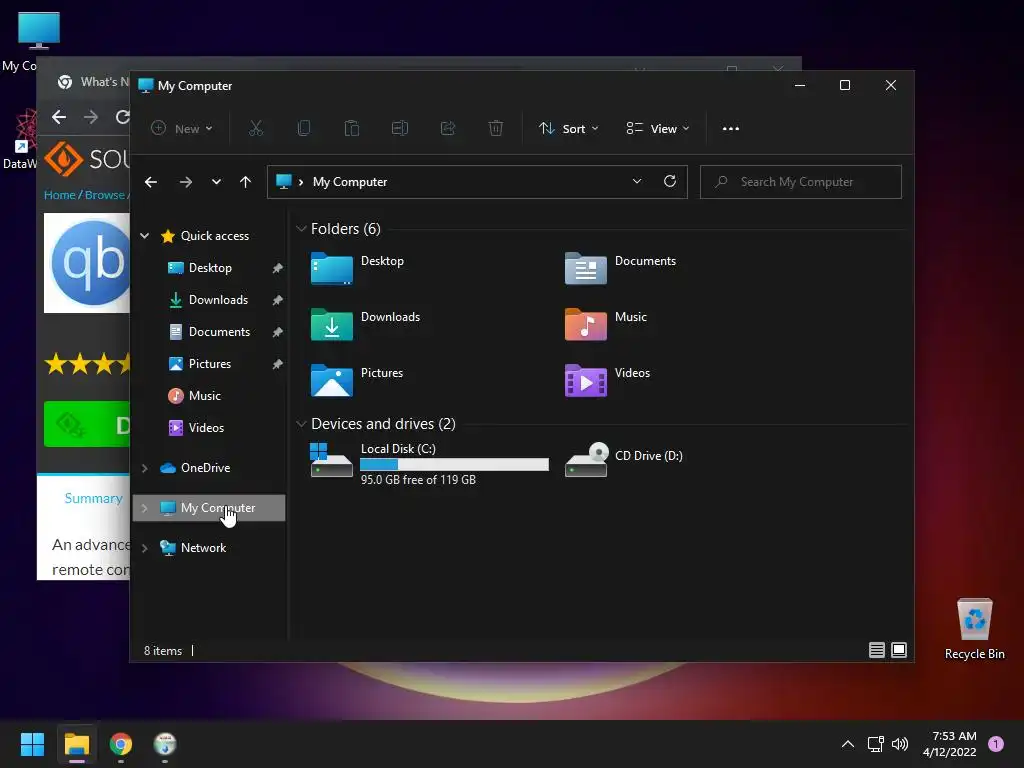Open the Desktop folder in main pane

pos(358,268)
